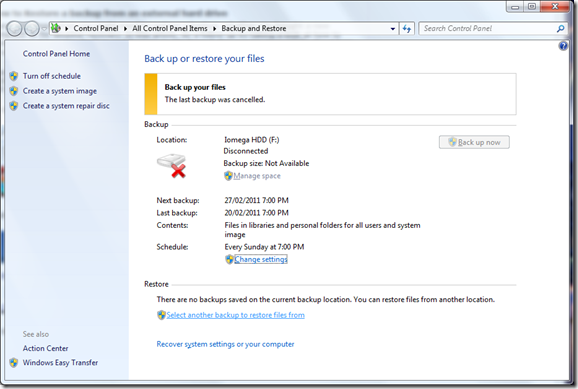Open Action Center under See also
578x389 pixels.
(45, 348)
